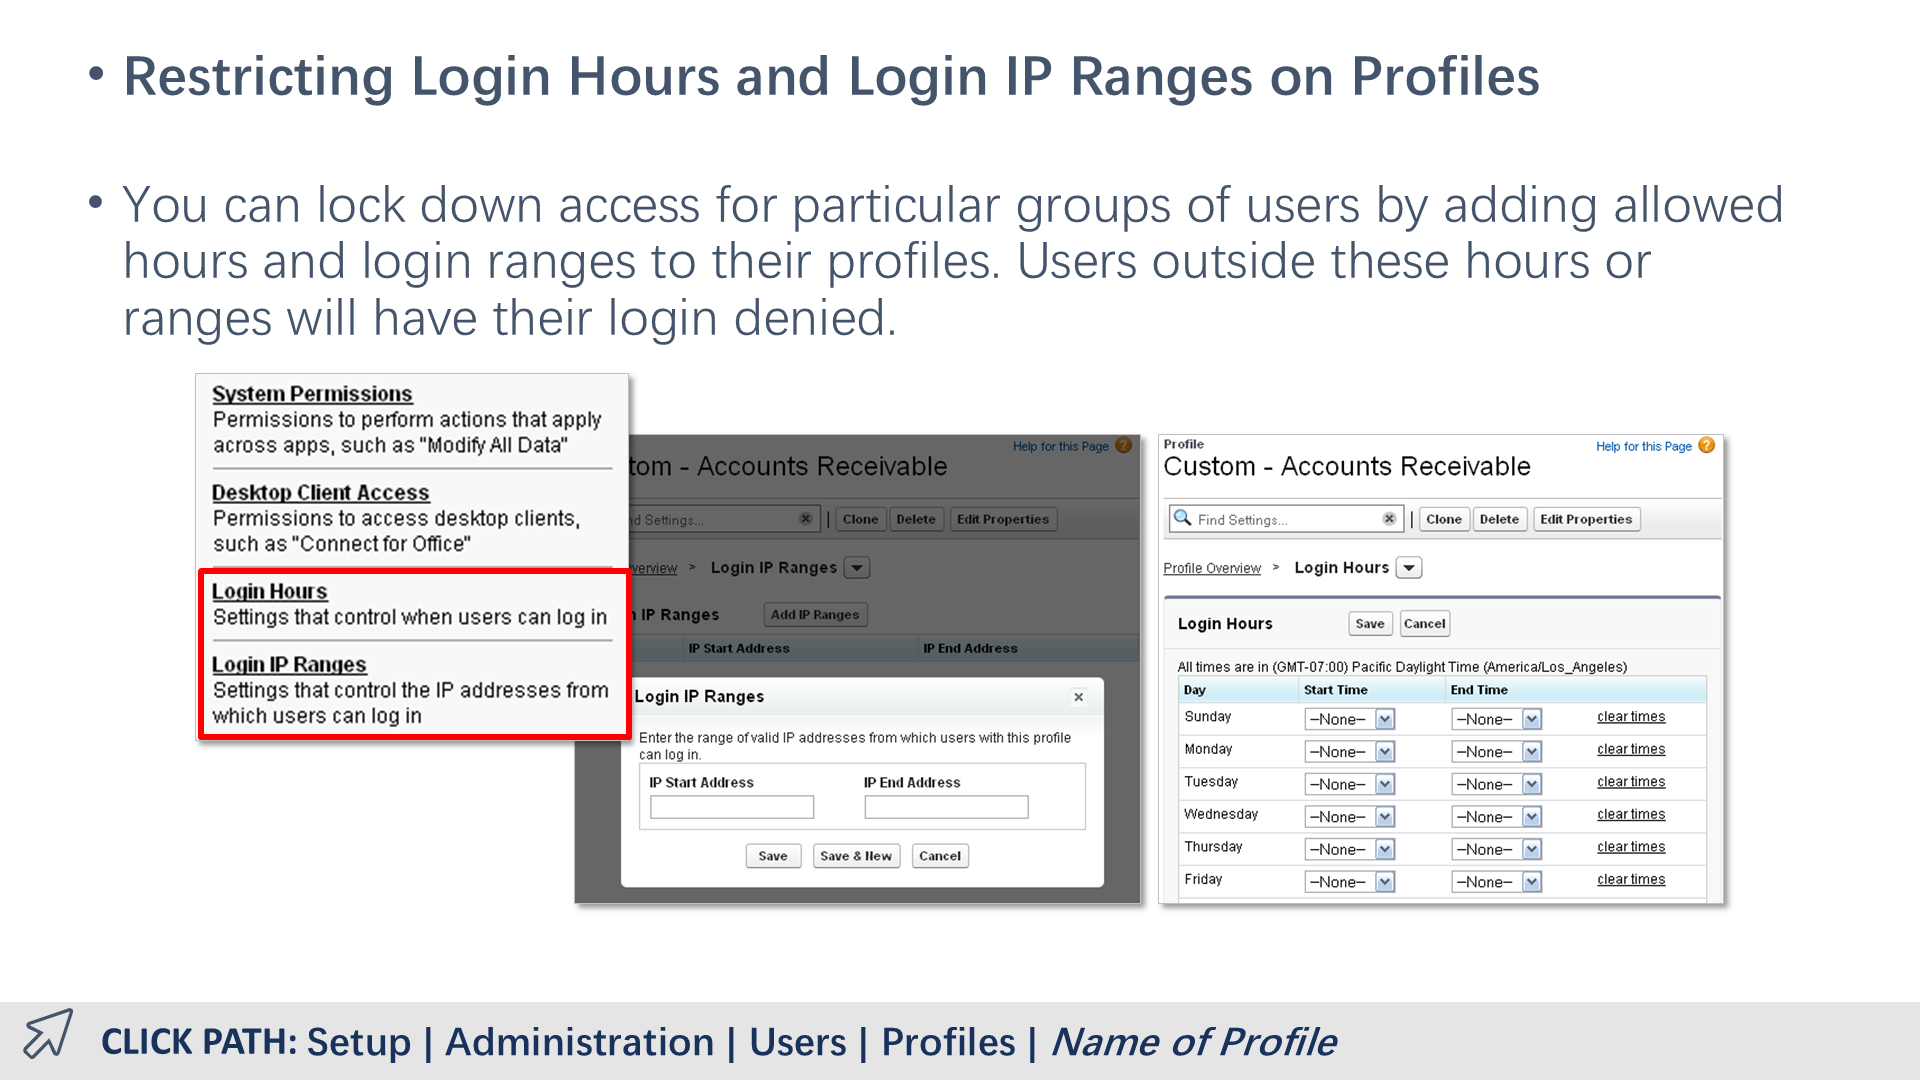This screenshot has height=1080, width=1920.
Task: Click clear times for Wednesday
Action: [1631, 814]
